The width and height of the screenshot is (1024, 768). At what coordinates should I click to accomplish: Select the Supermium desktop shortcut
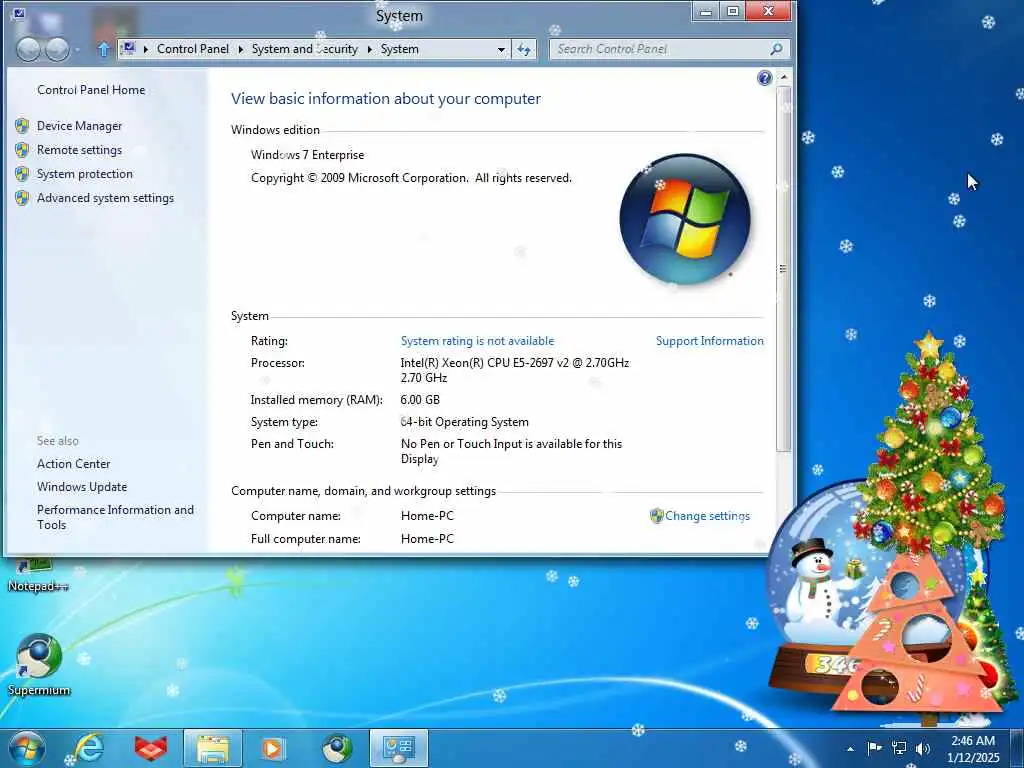39,665
